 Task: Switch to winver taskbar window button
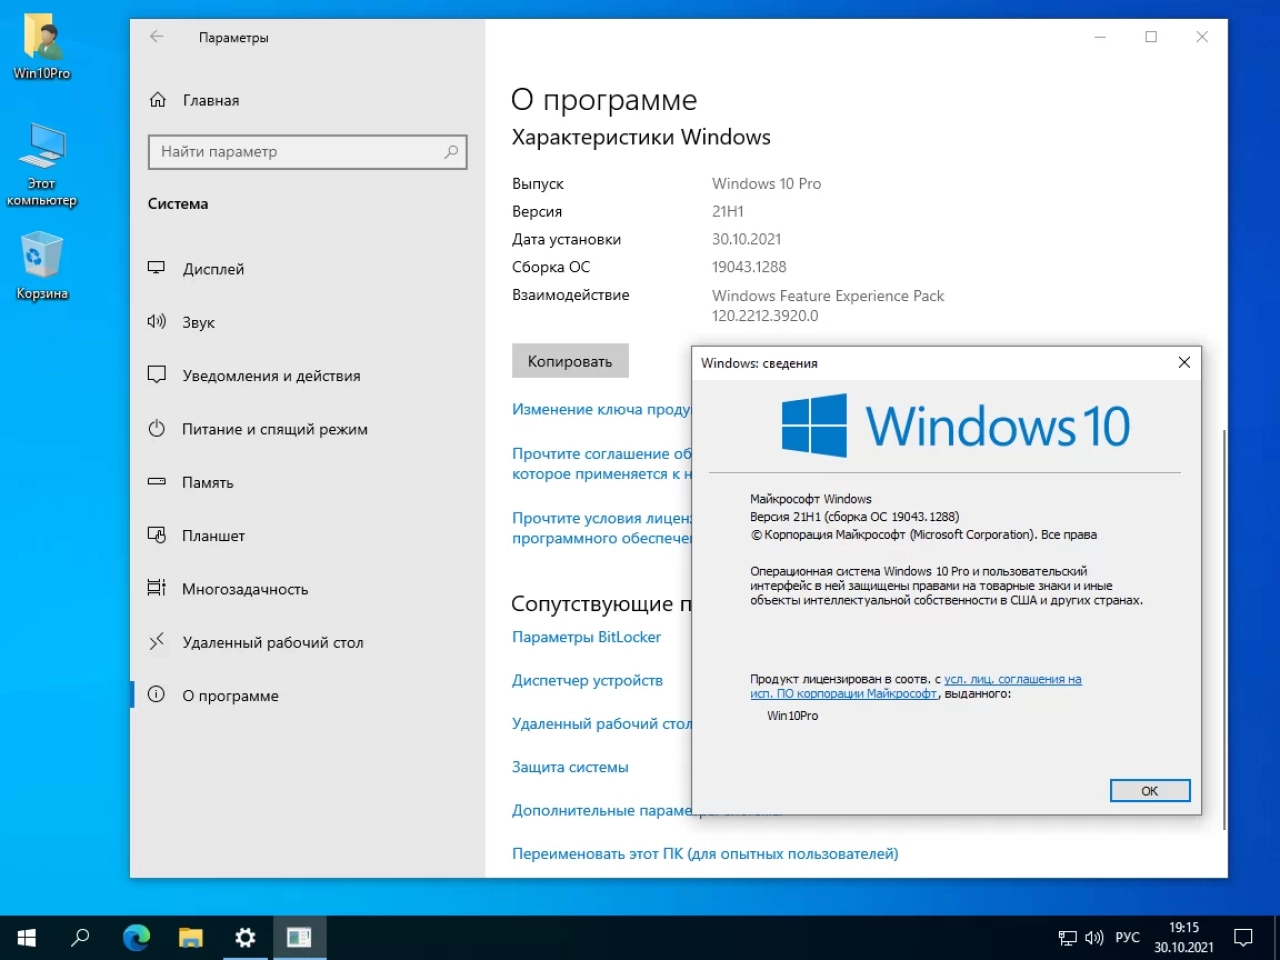[x=299, y=937]
